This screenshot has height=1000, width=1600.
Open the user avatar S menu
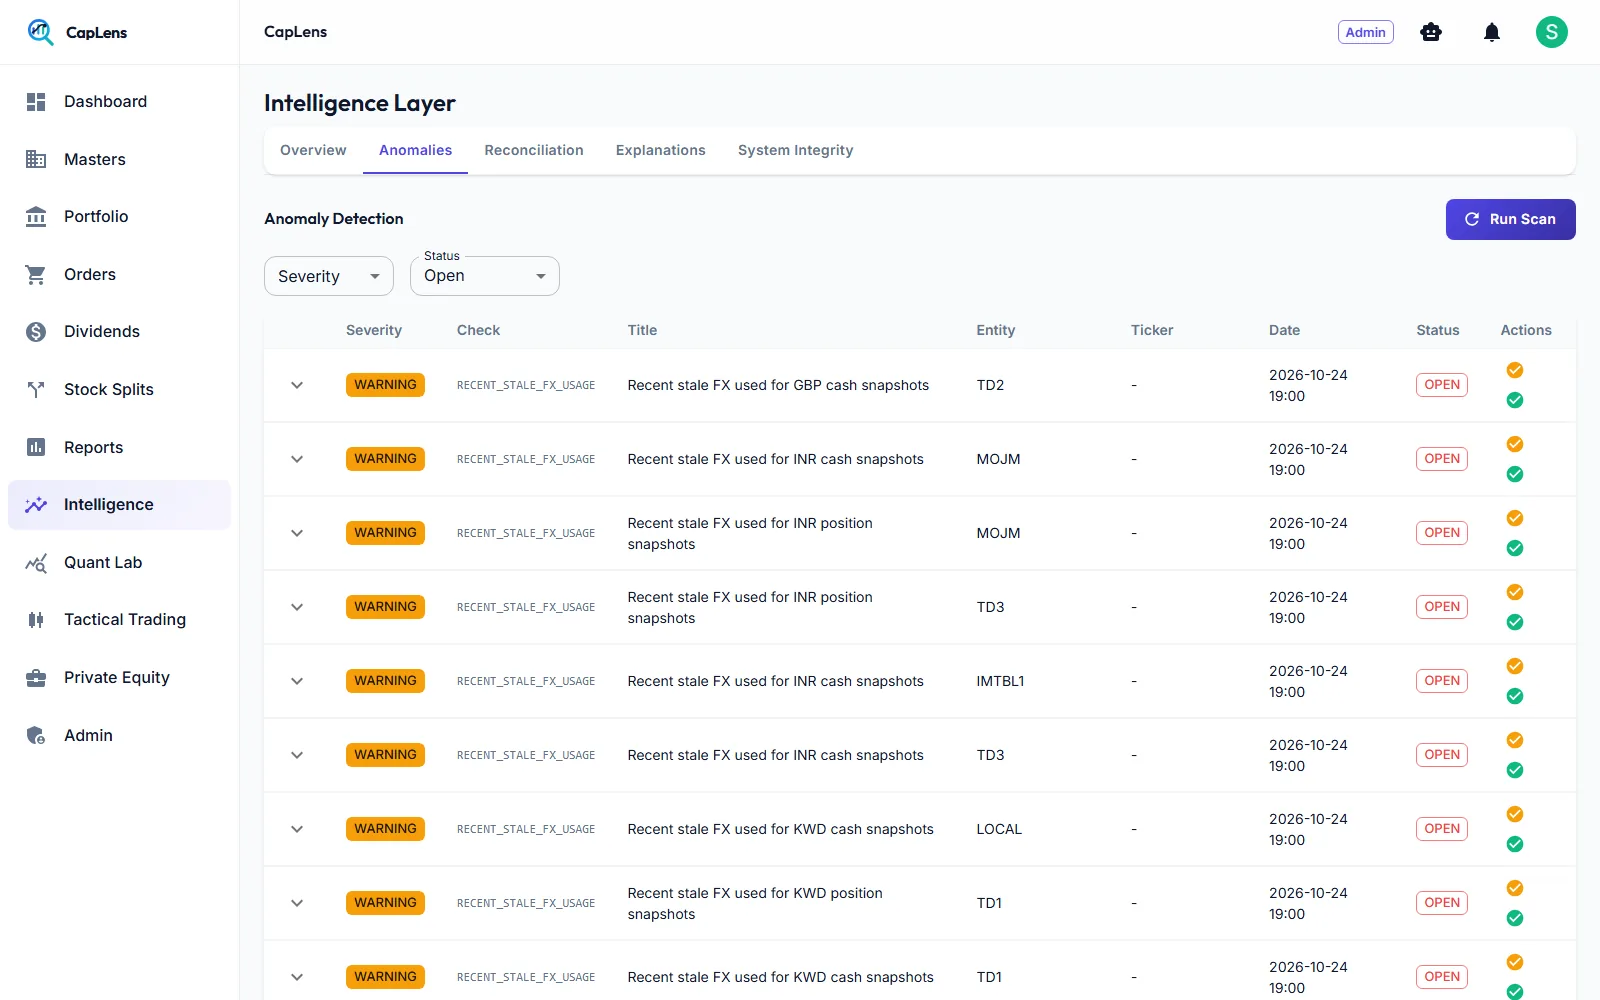click(1552, 32)
